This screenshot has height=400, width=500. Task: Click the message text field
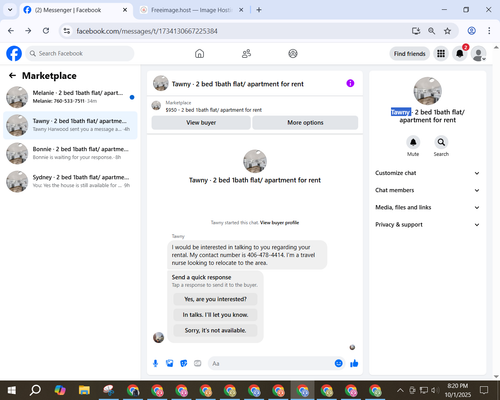[272, 363]
